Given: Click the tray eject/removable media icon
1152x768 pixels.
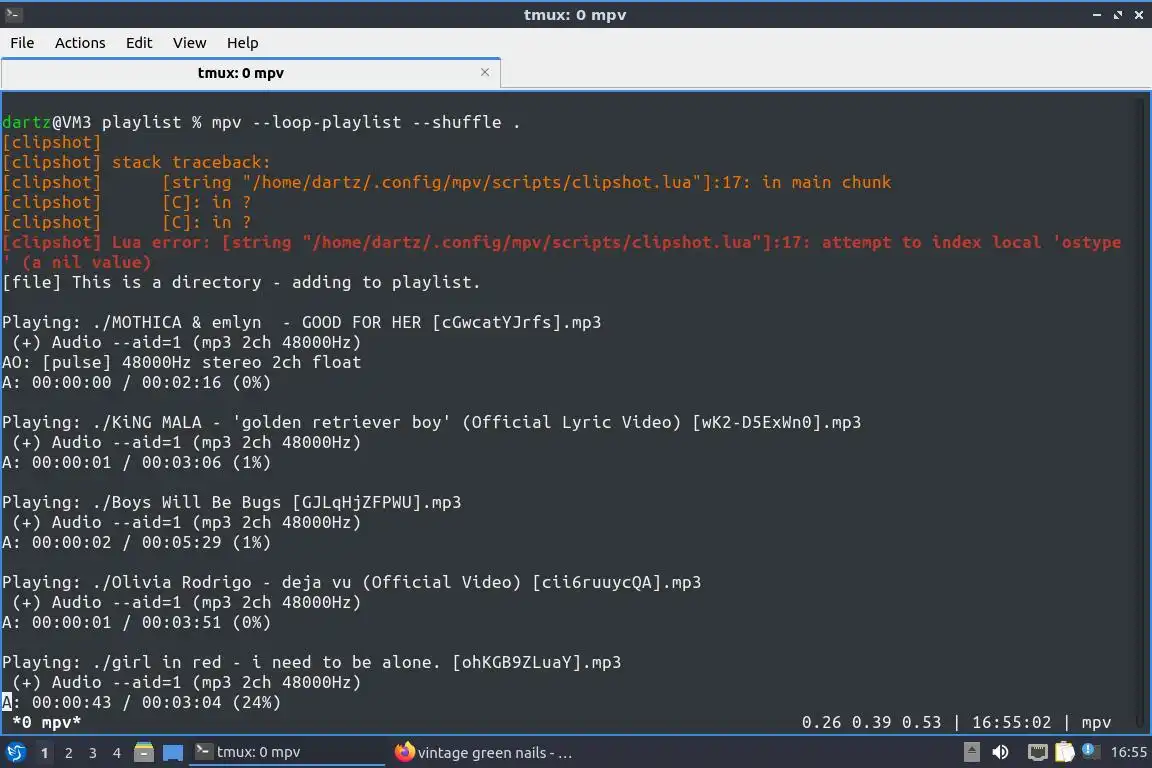Looking at the screenshot, I should click(x=971, y=752).
